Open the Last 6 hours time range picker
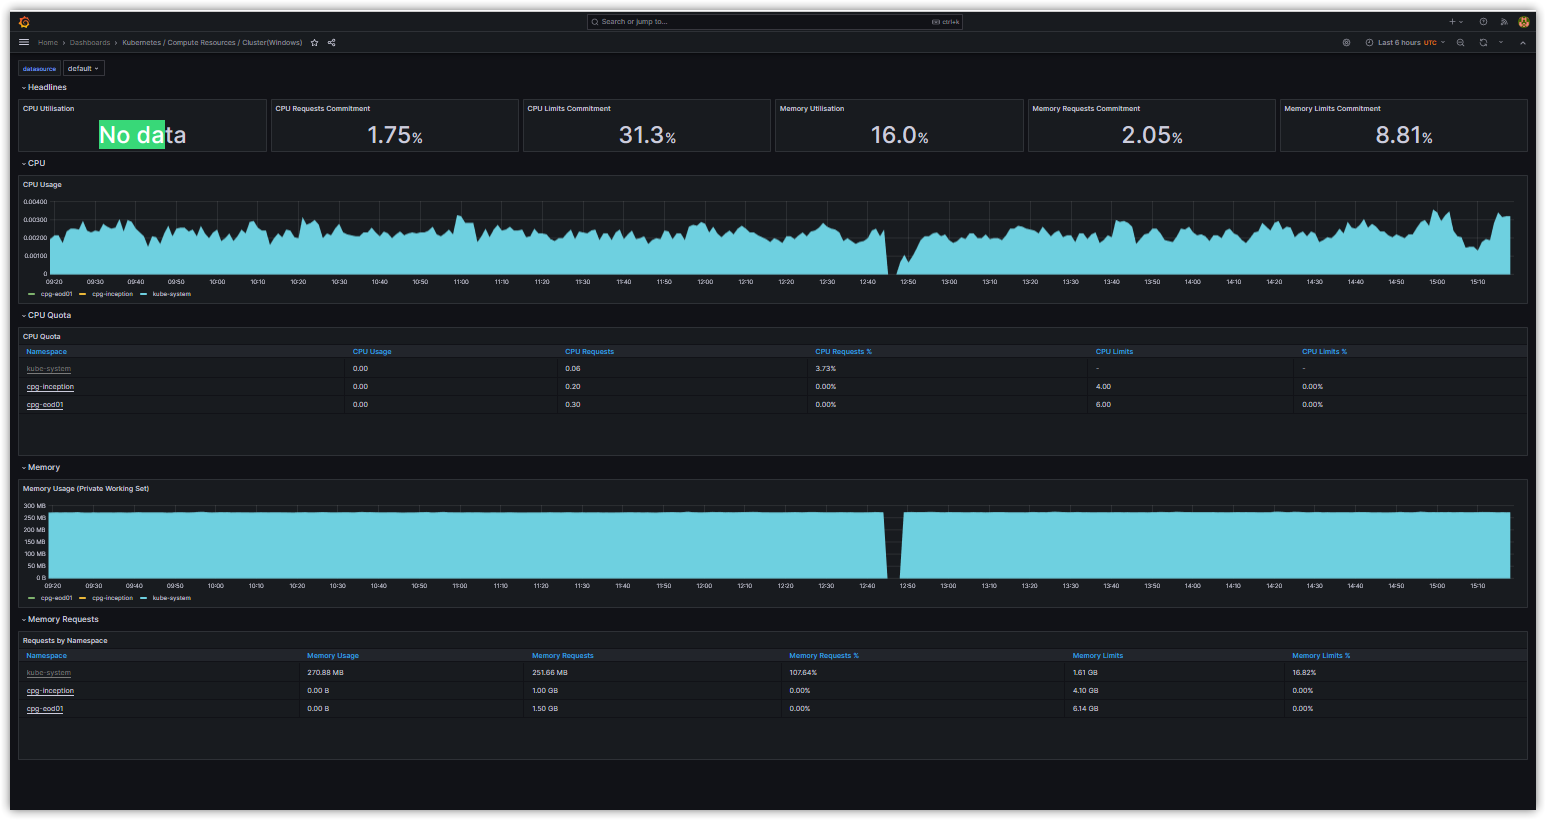The height and width of the screenshot is (820, 1546). (x=1400, y=42)
